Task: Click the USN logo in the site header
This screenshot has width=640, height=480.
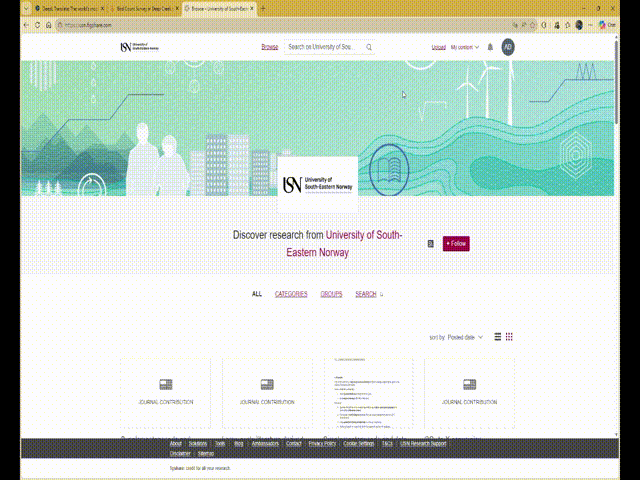Action: point(140,47)
